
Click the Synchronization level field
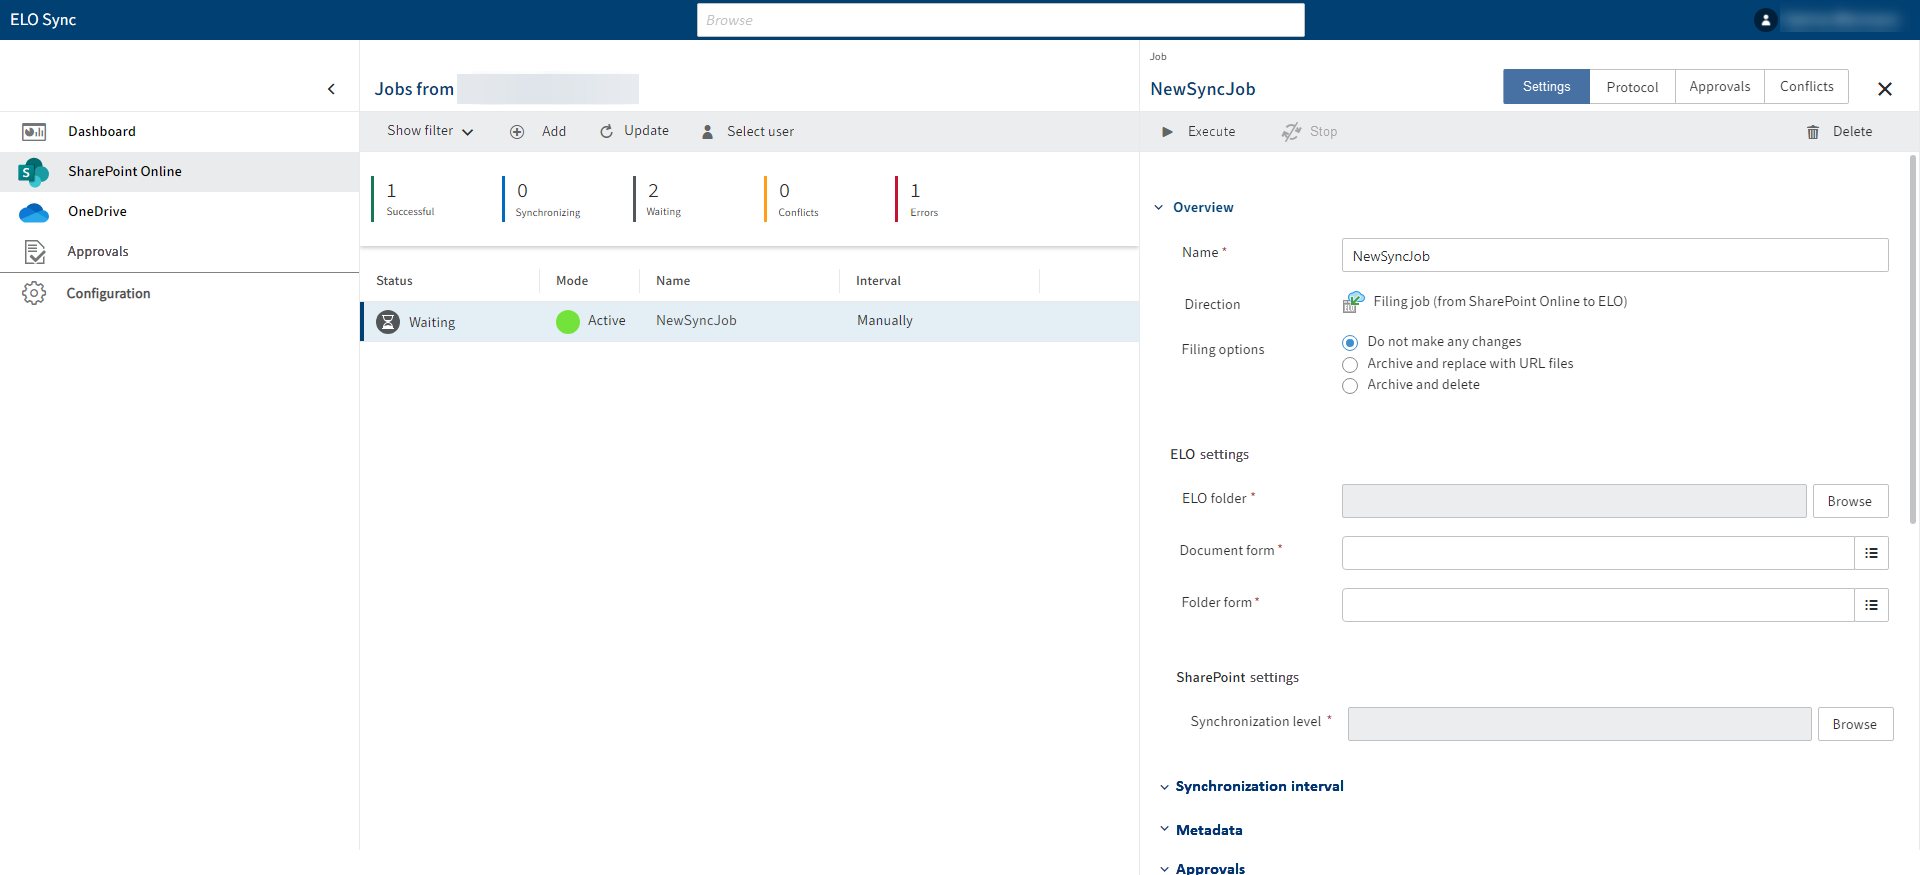coord(1579,724)
